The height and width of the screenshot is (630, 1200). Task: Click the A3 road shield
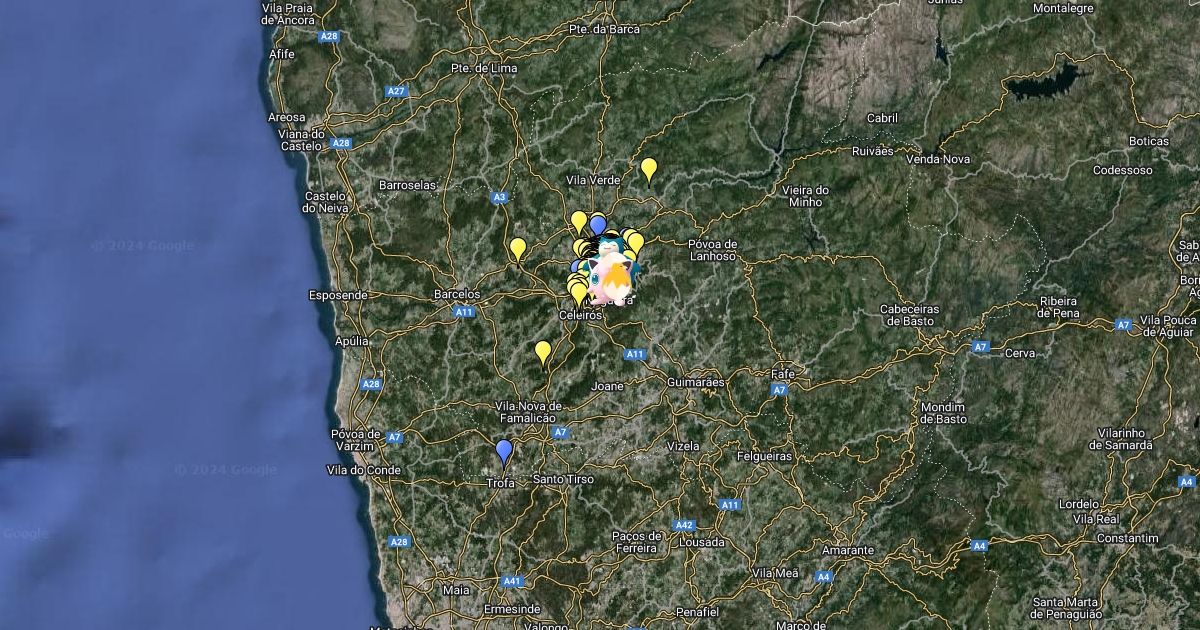point(500,197)
